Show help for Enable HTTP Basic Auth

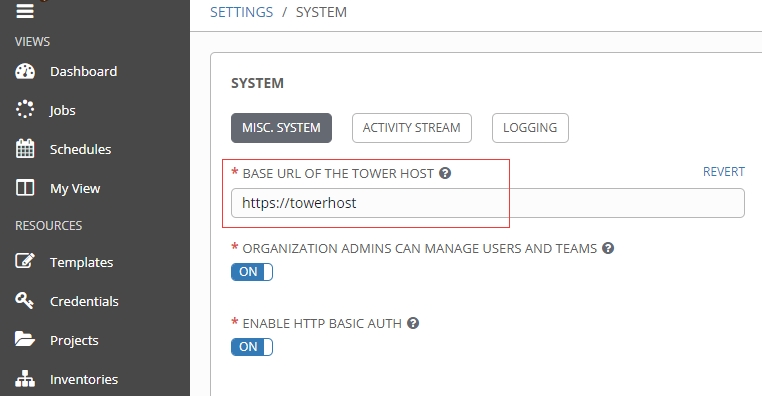click(x=413, y=323)
